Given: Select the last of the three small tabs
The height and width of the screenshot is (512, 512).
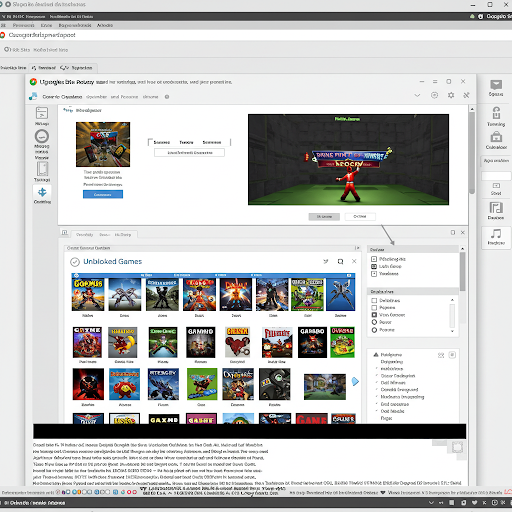Looking at the screenshot, I should [x=212, y=142].
